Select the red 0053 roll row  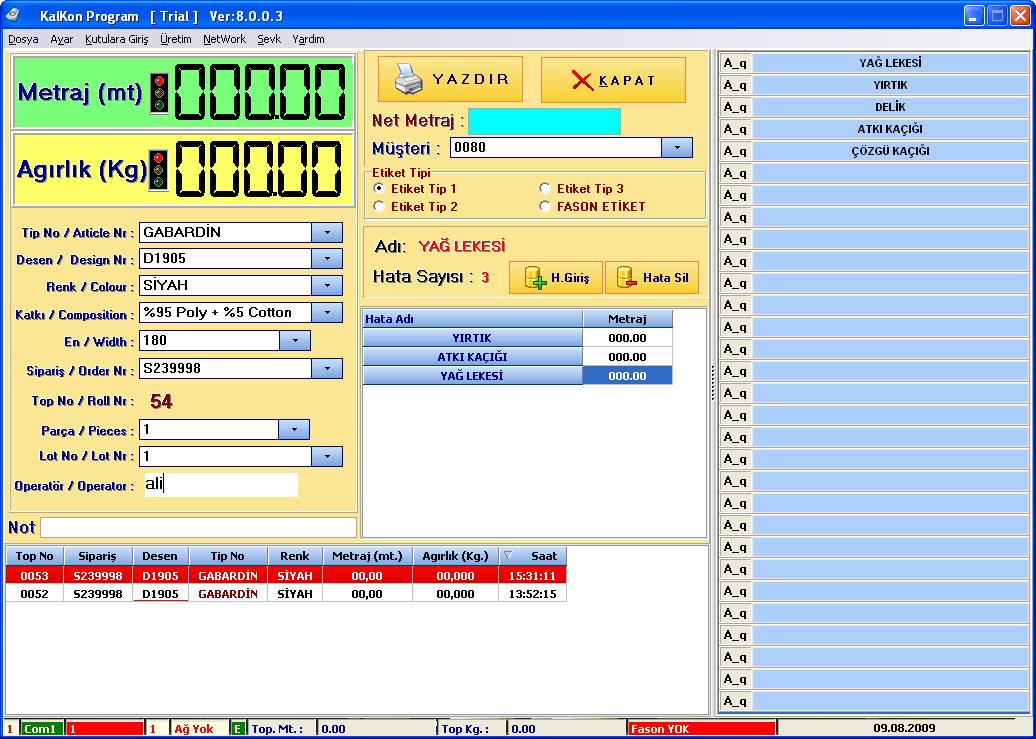(x=286, y=575)
